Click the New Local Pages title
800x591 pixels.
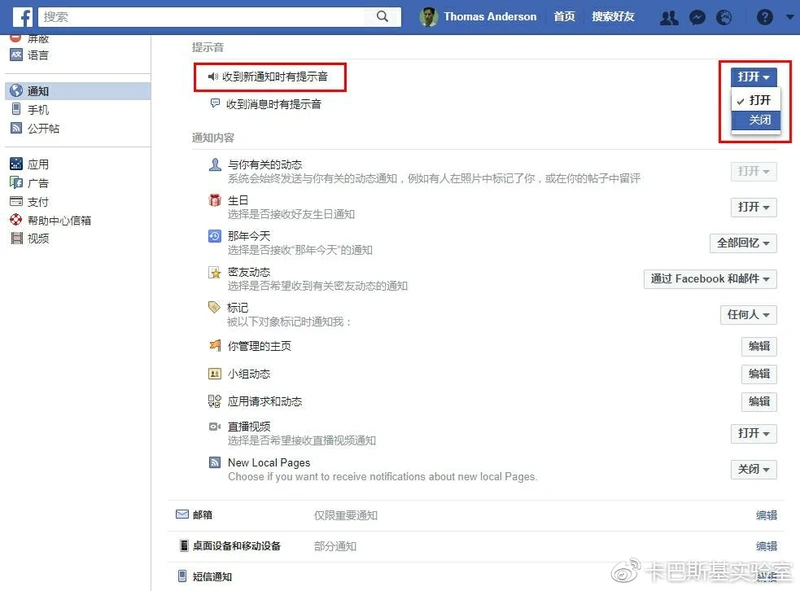(269, 462)
